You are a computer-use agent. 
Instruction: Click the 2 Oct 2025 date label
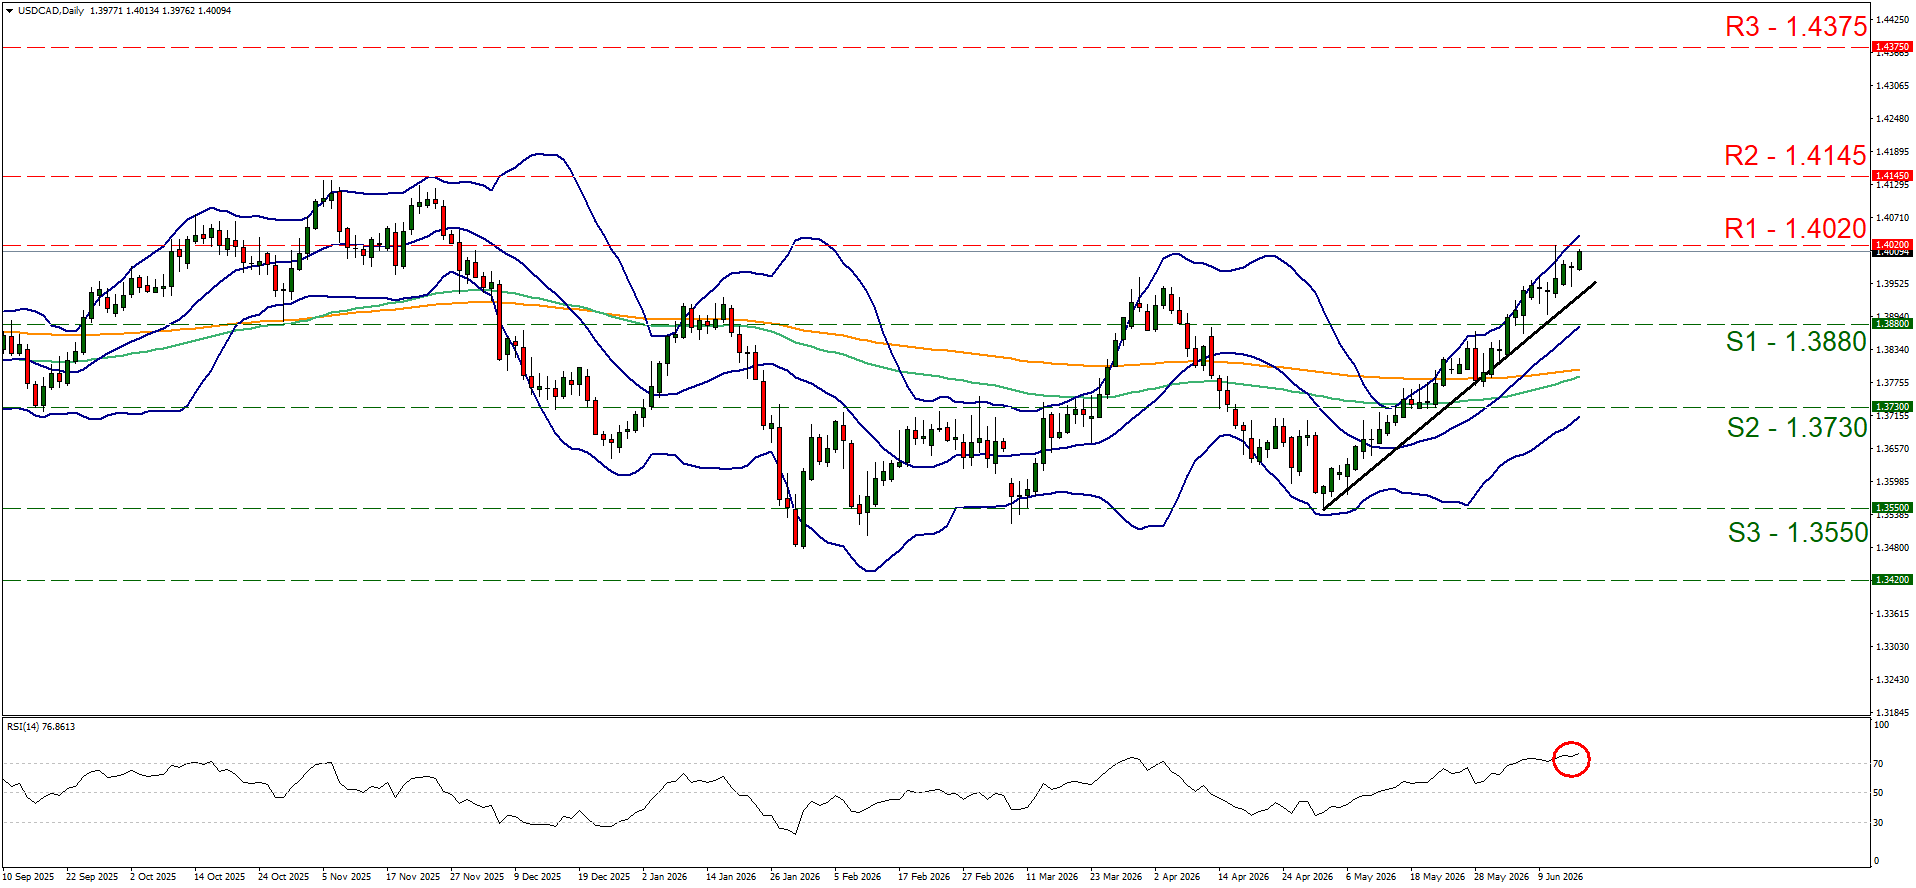pos(153,877)
